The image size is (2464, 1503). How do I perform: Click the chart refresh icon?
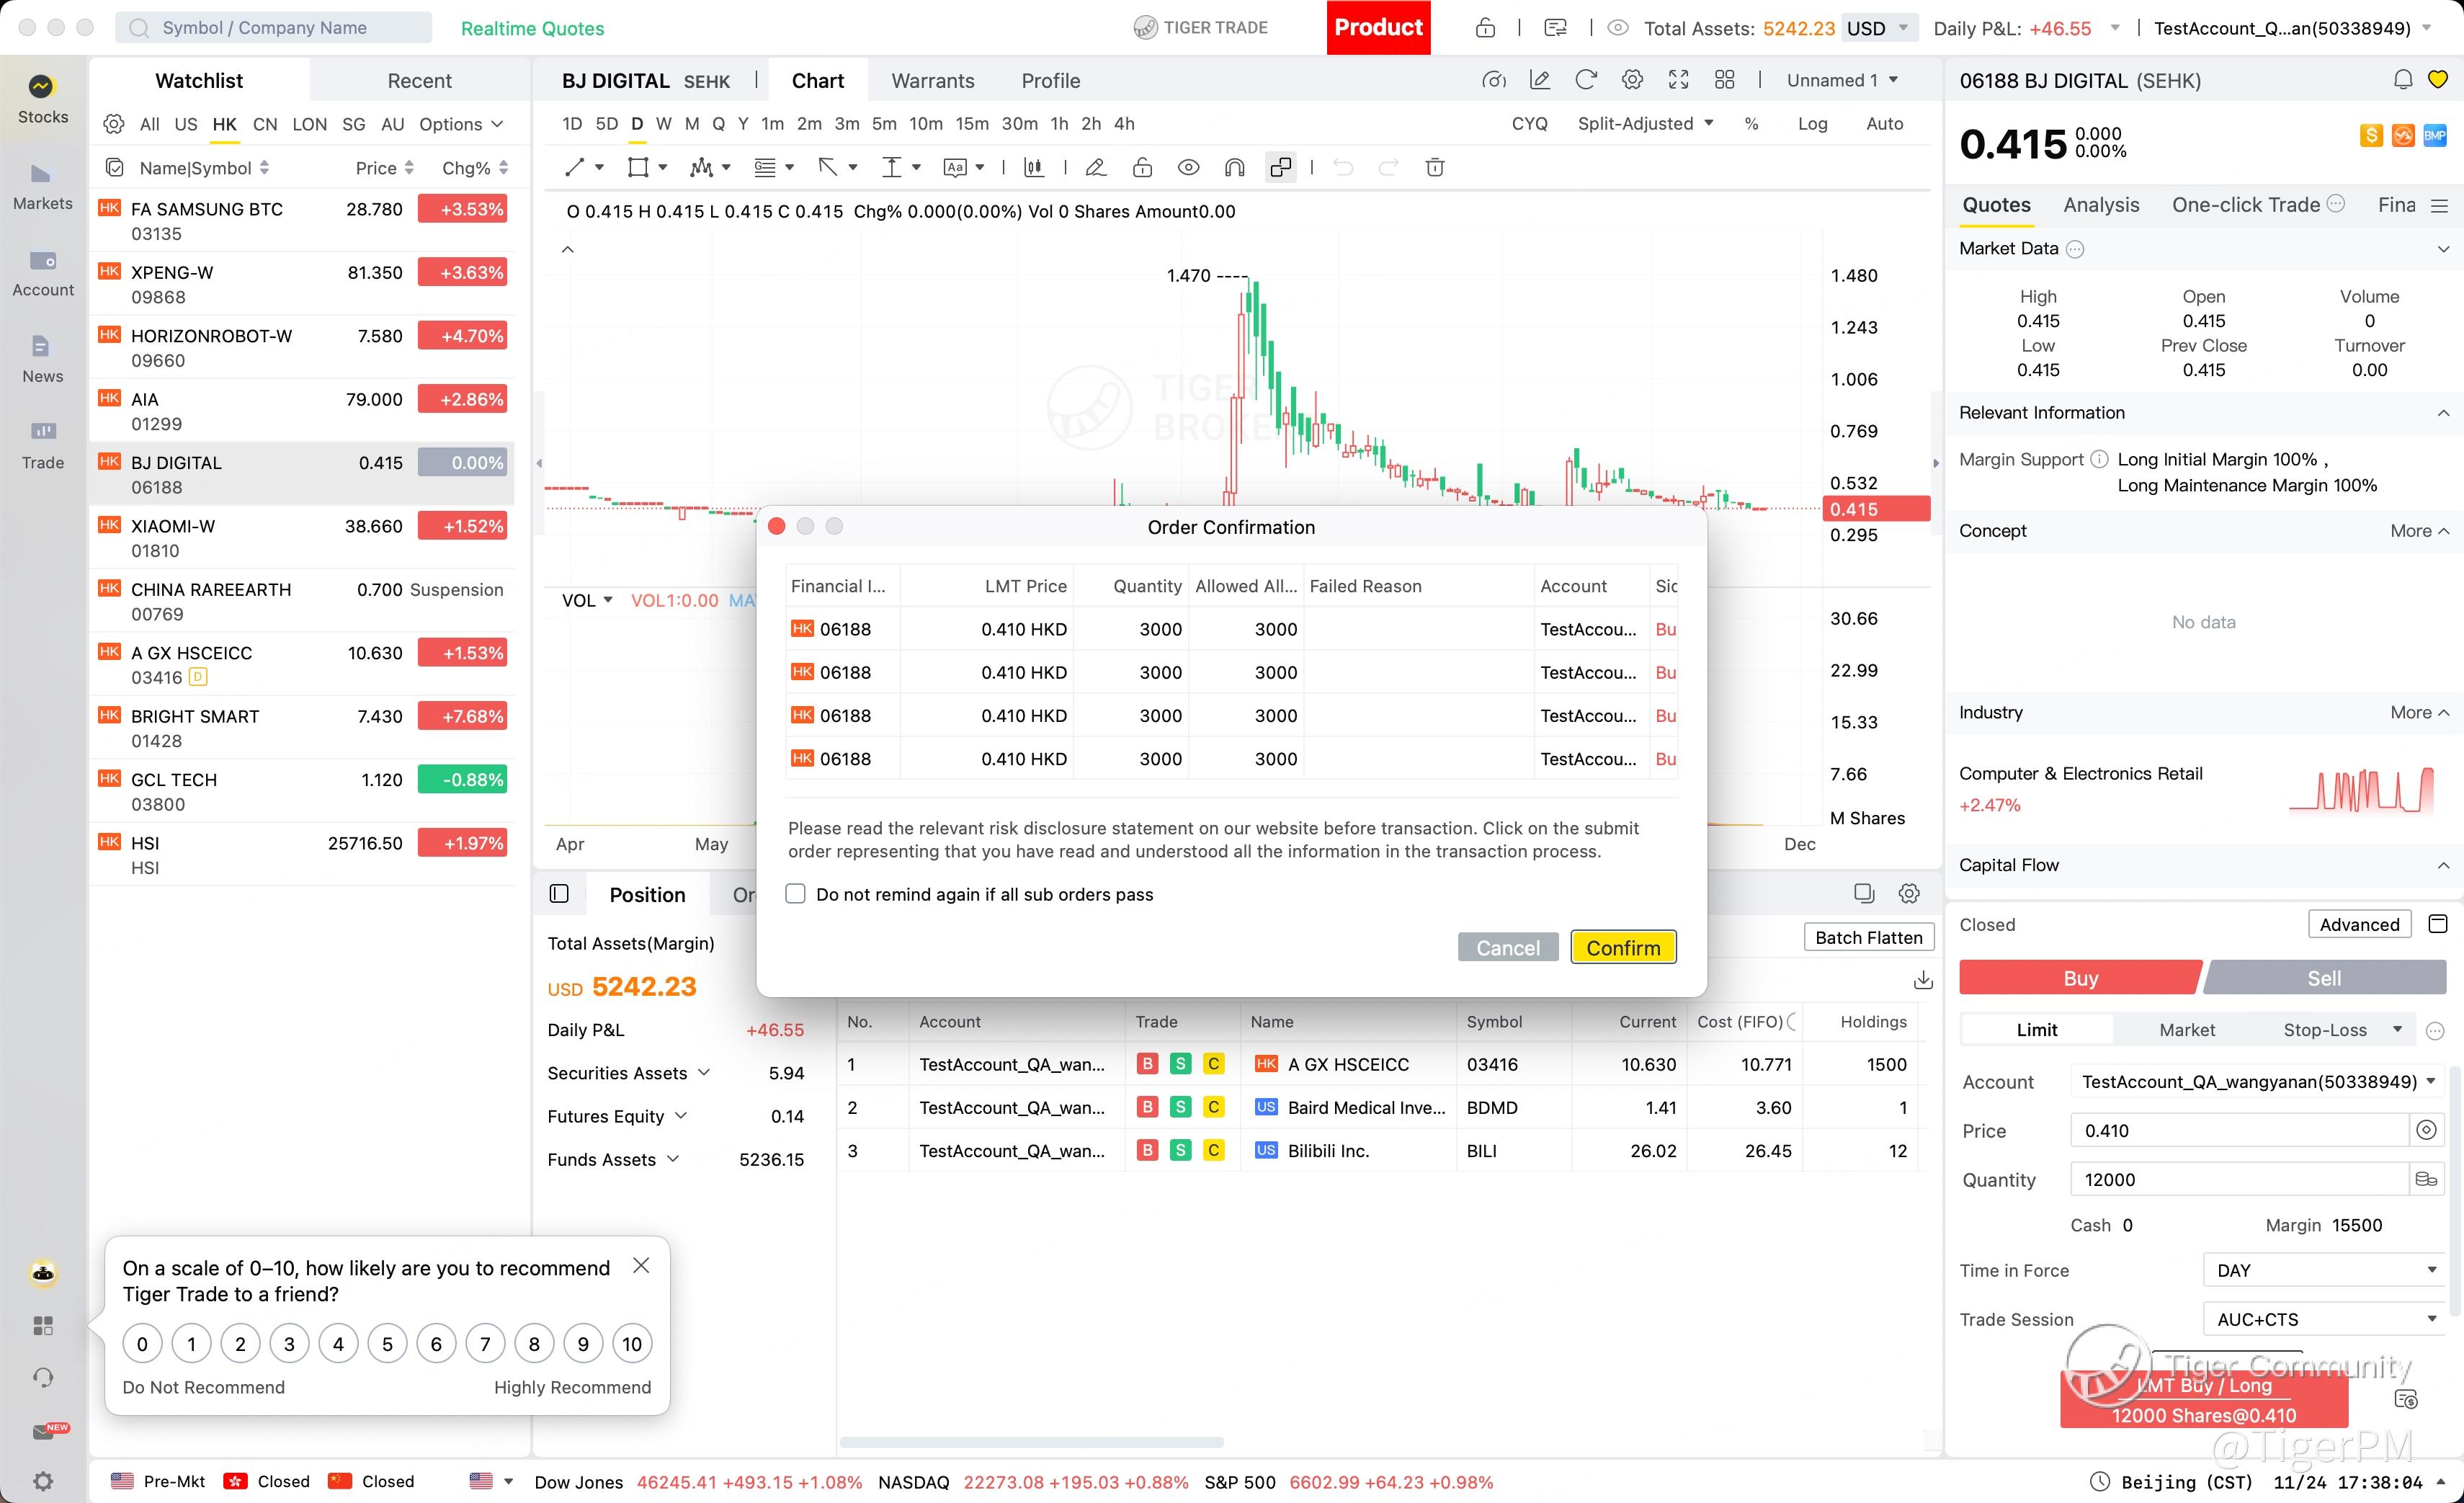pos(1585,80)
